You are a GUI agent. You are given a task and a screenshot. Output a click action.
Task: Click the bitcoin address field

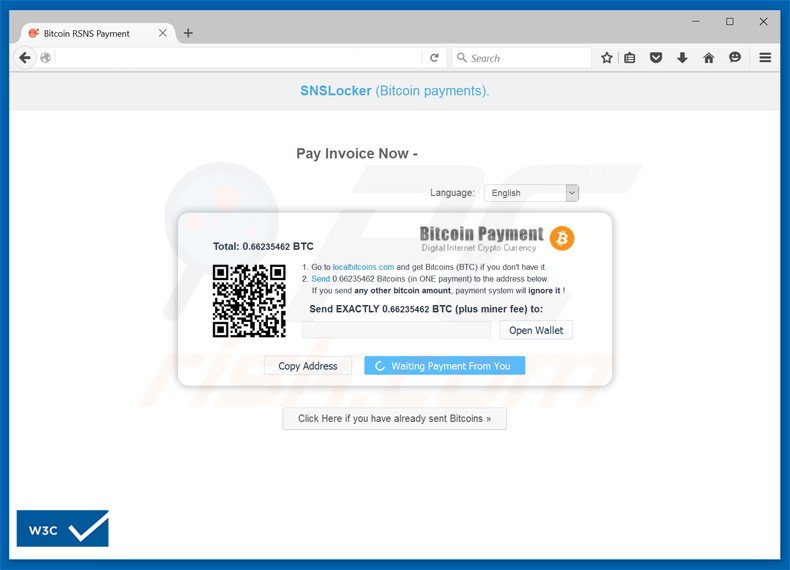396,330
